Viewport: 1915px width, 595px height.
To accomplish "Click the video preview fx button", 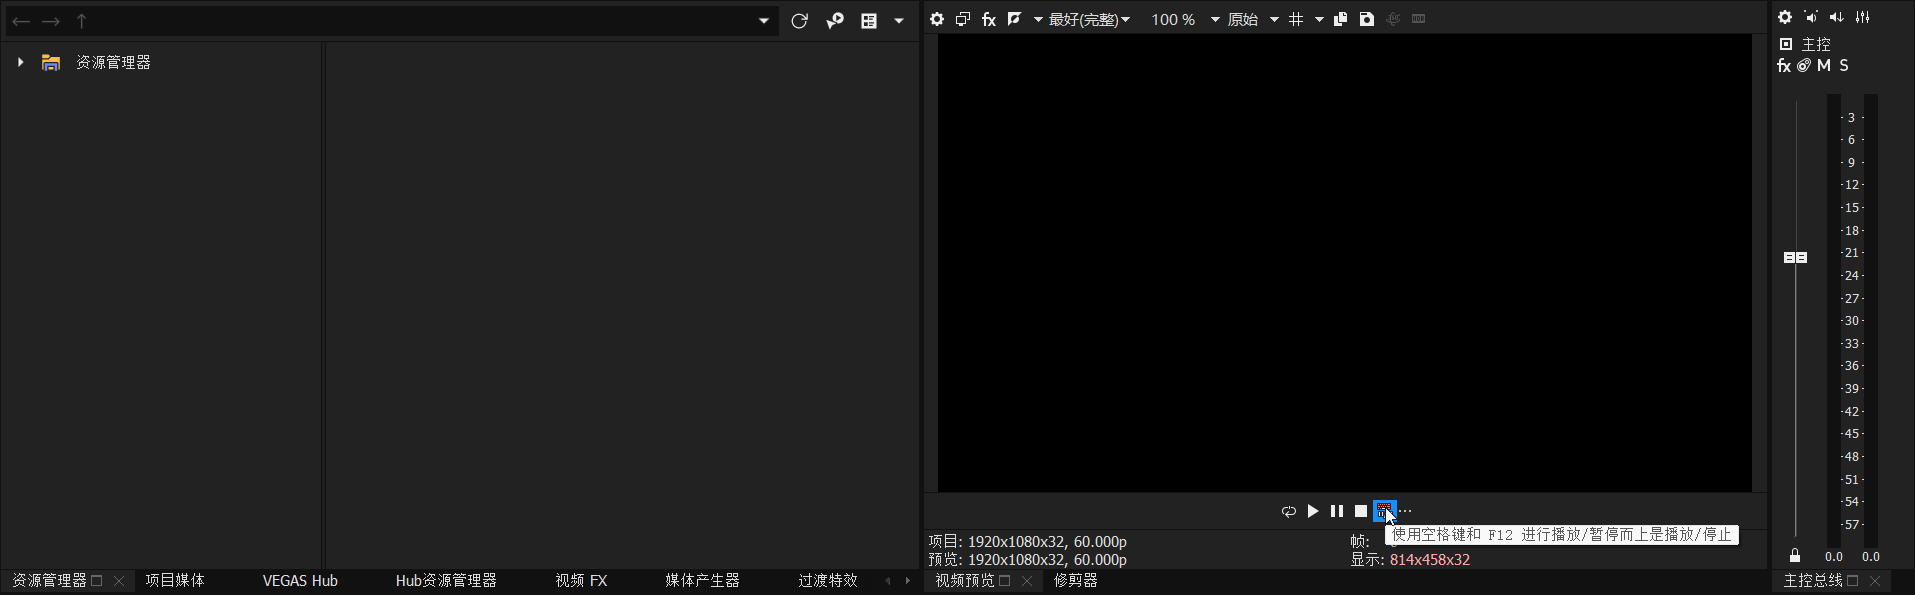I will [988, 19].
